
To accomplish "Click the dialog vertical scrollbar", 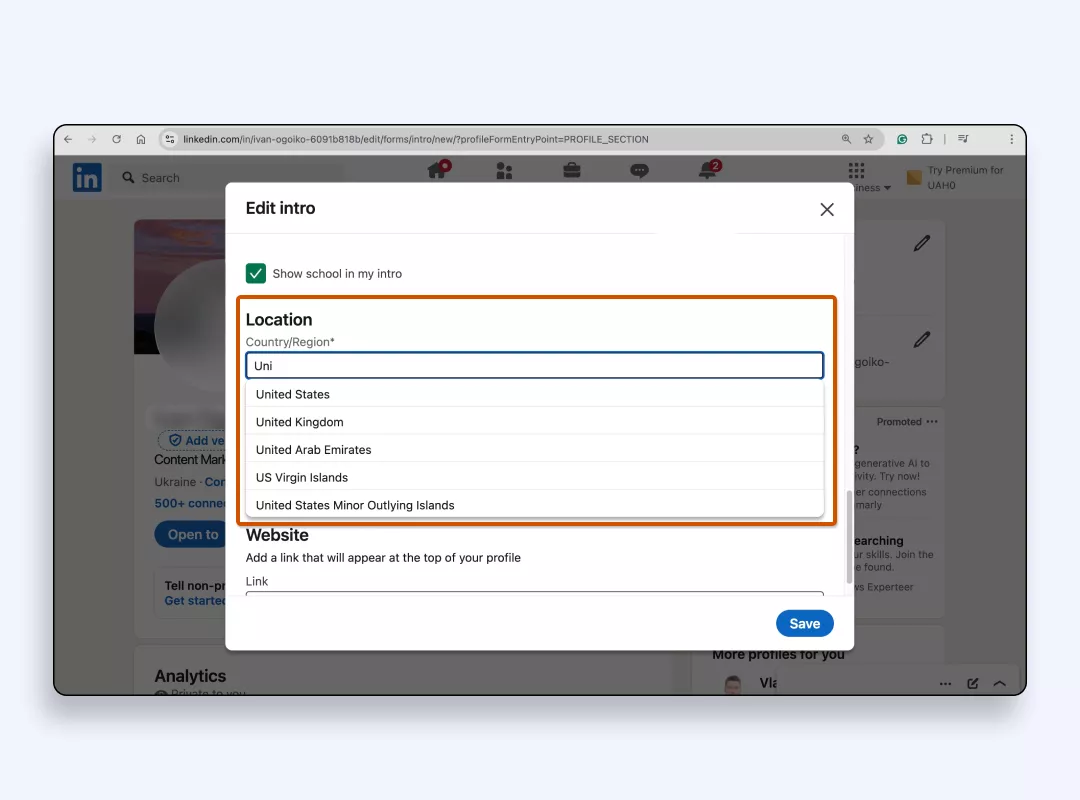I will pos(849,537).
